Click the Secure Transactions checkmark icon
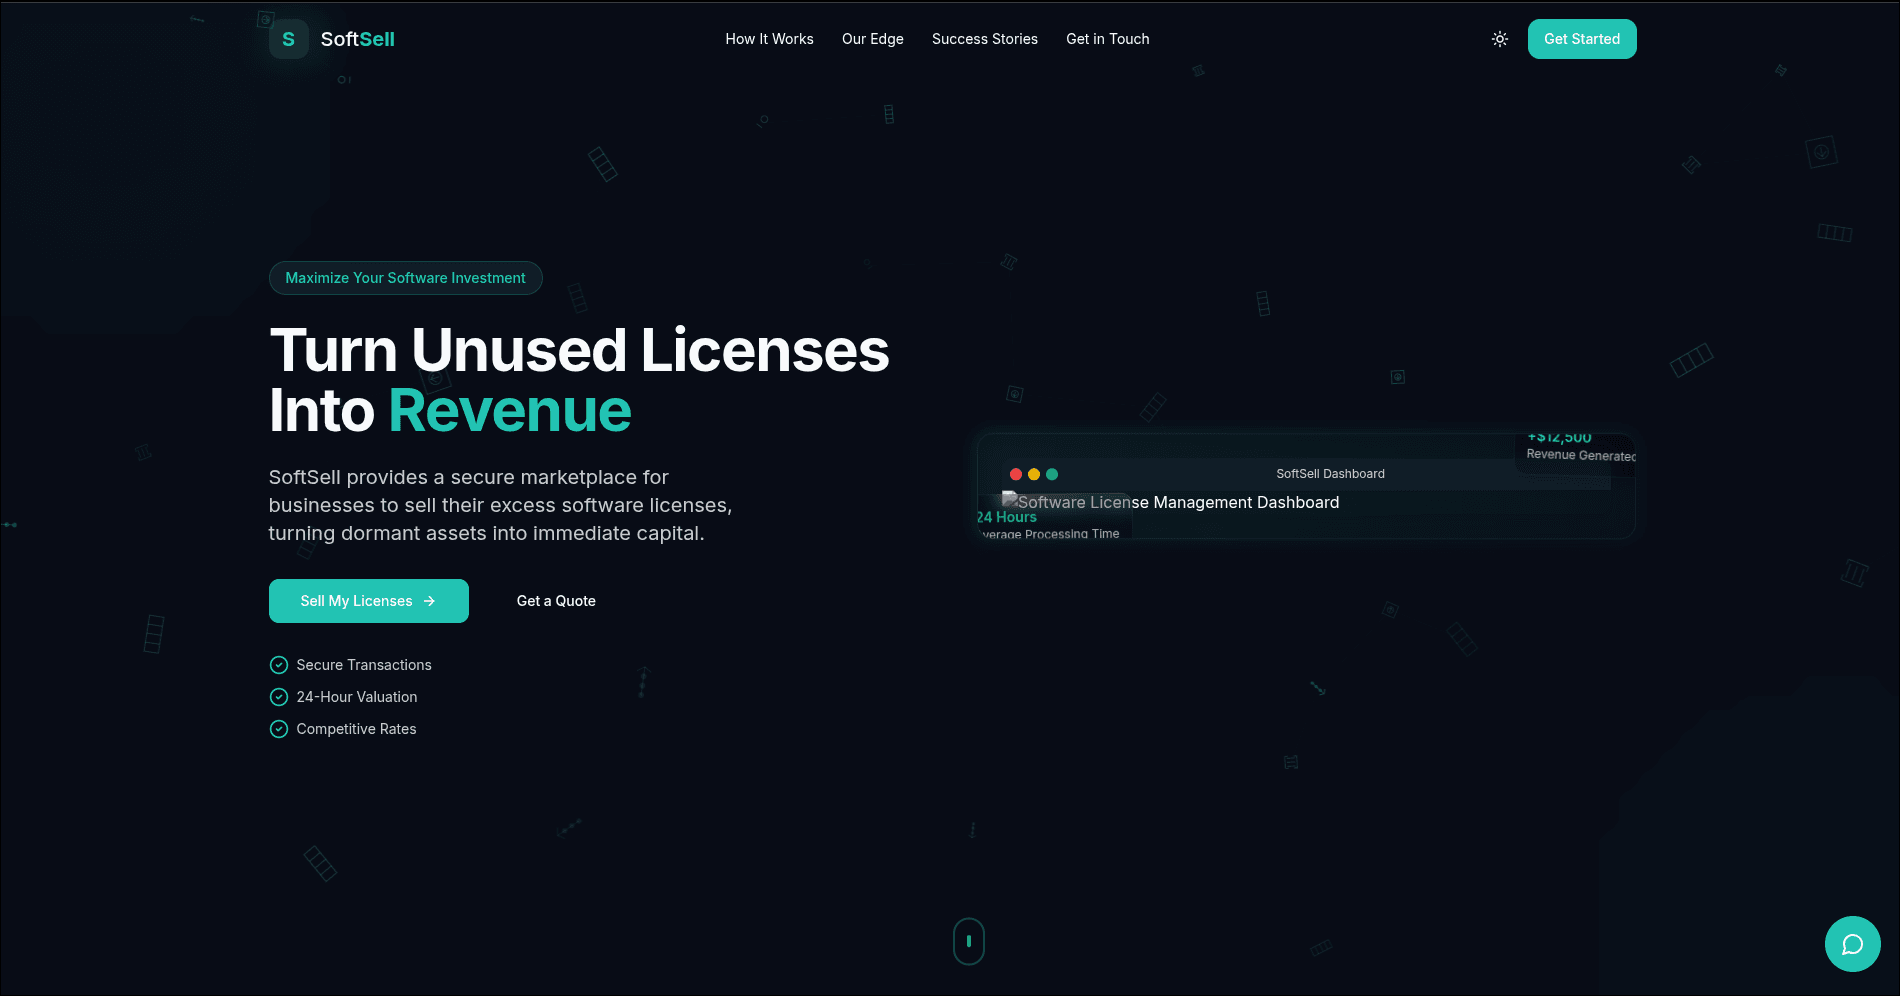The image size is (1900, 996). (x=279, y=665)
